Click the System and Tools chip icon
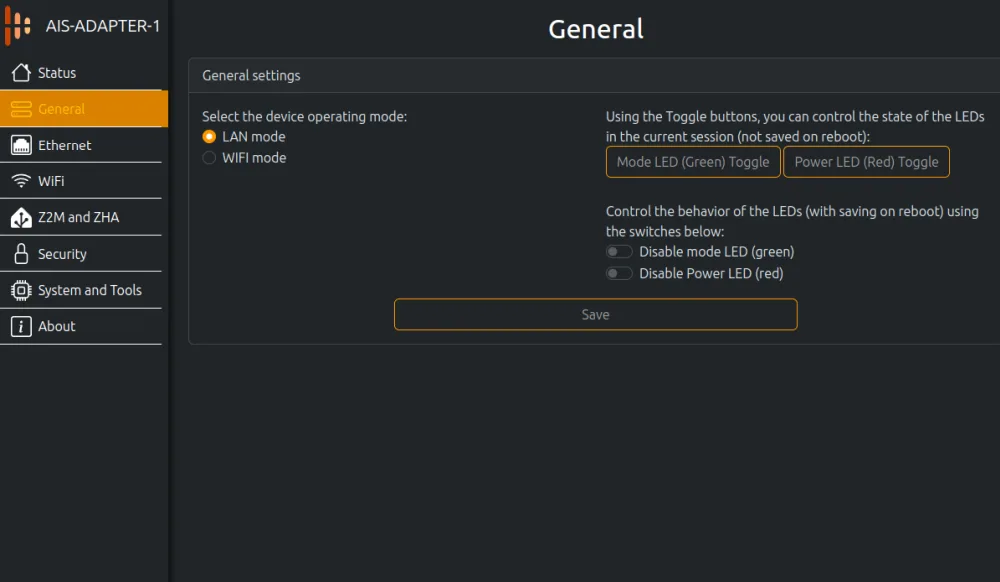This screenshot has width=1000, height=582. [x=21, y=290]
